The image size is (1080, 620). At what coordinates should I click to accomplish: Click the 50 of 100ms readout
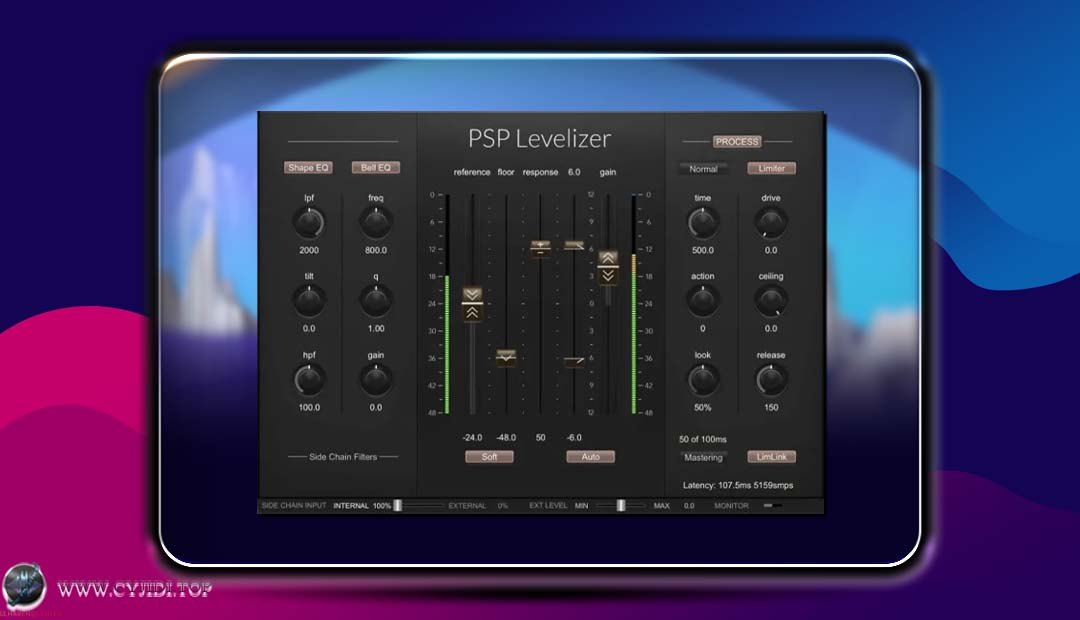pyautogui.click(x=703, y=439)
